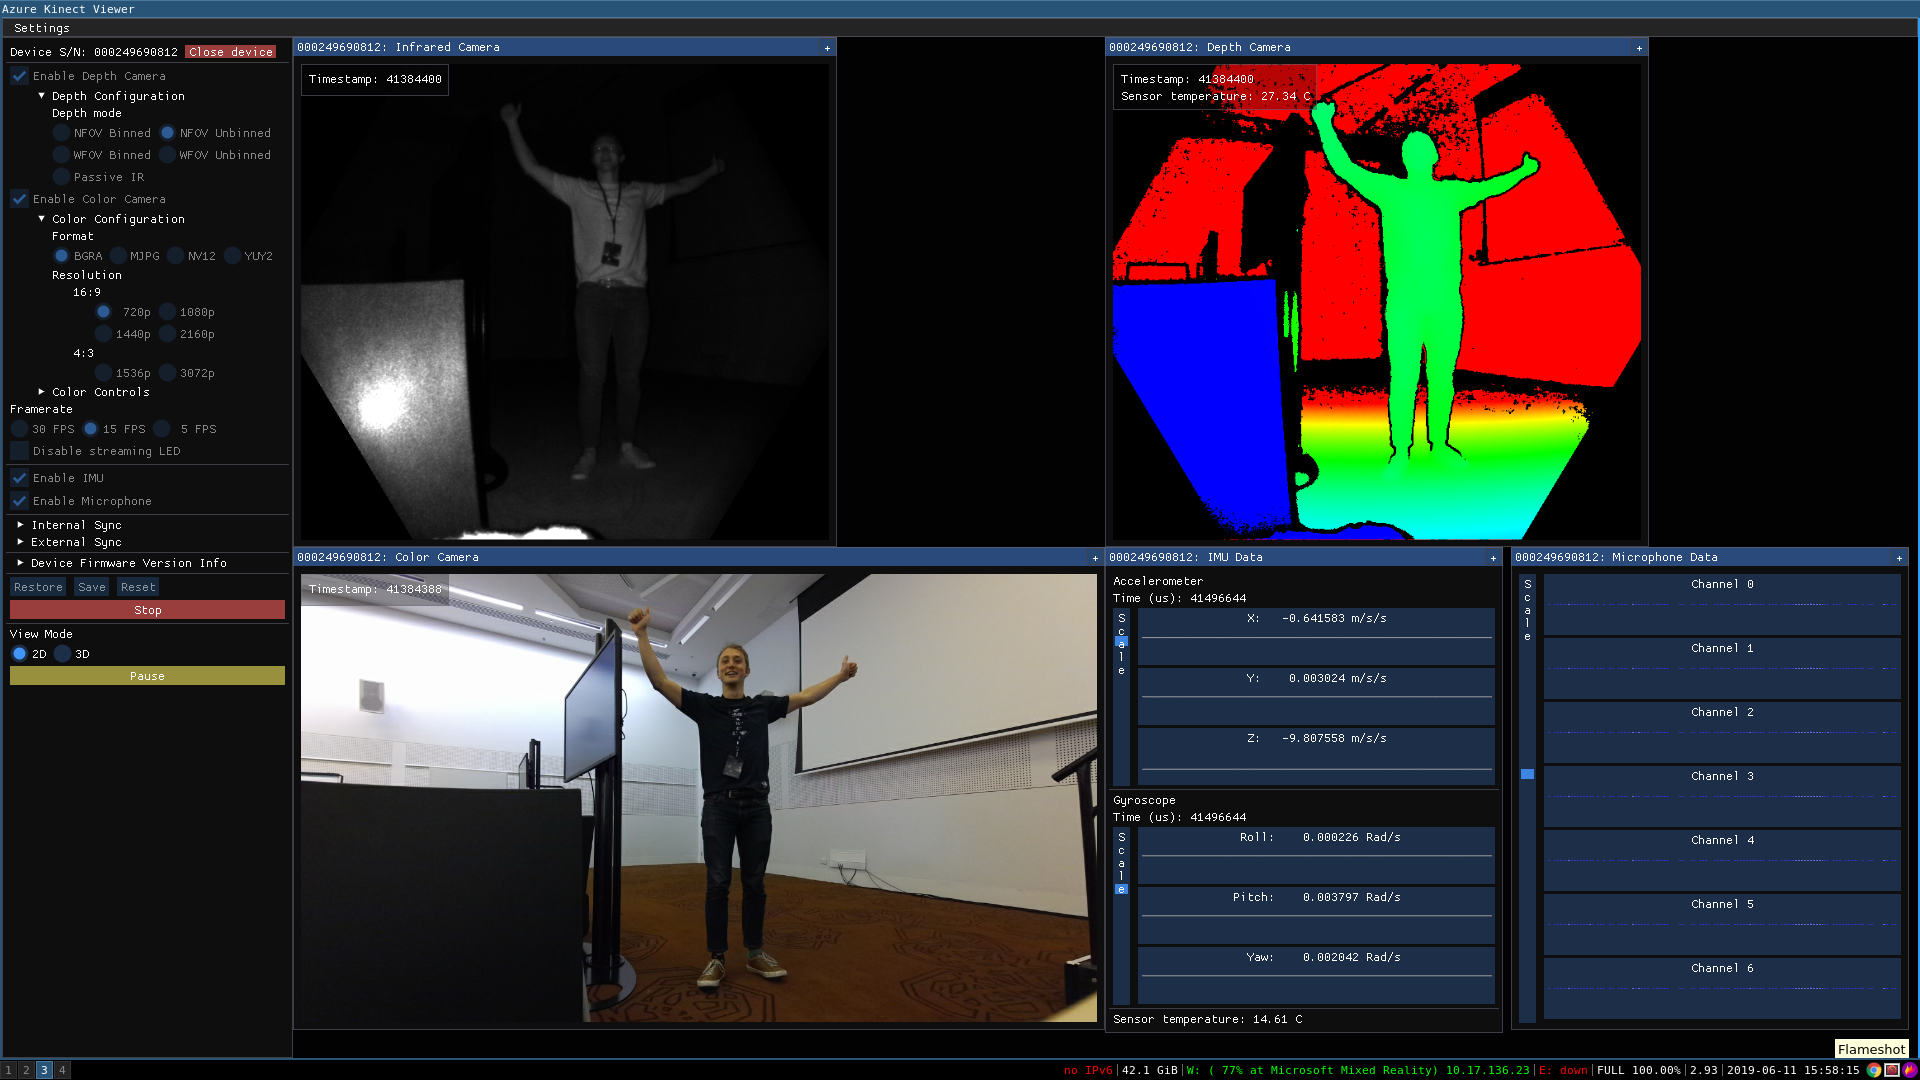Collapse the Depth Configuration tree

pos(41,96)
